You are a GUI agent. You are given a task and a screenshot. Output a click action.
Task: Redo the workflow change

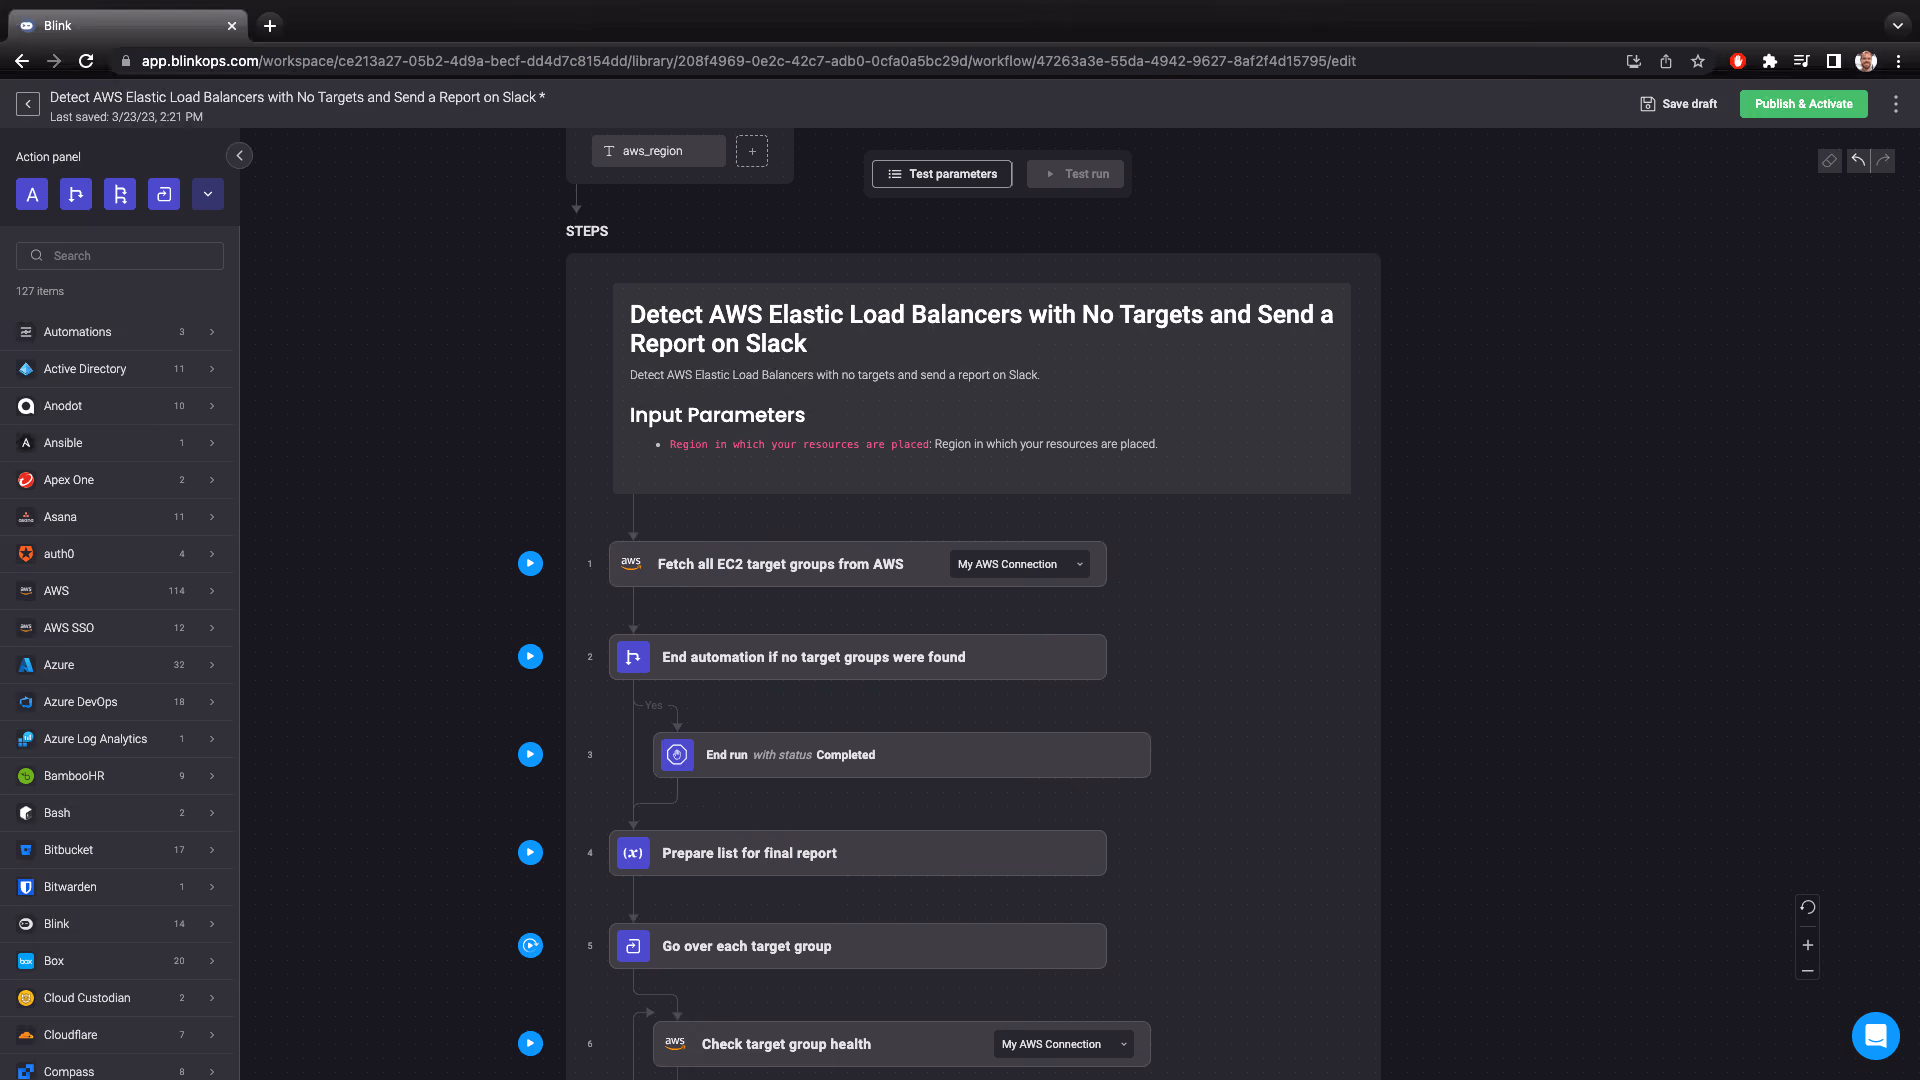pos(1883,161)
